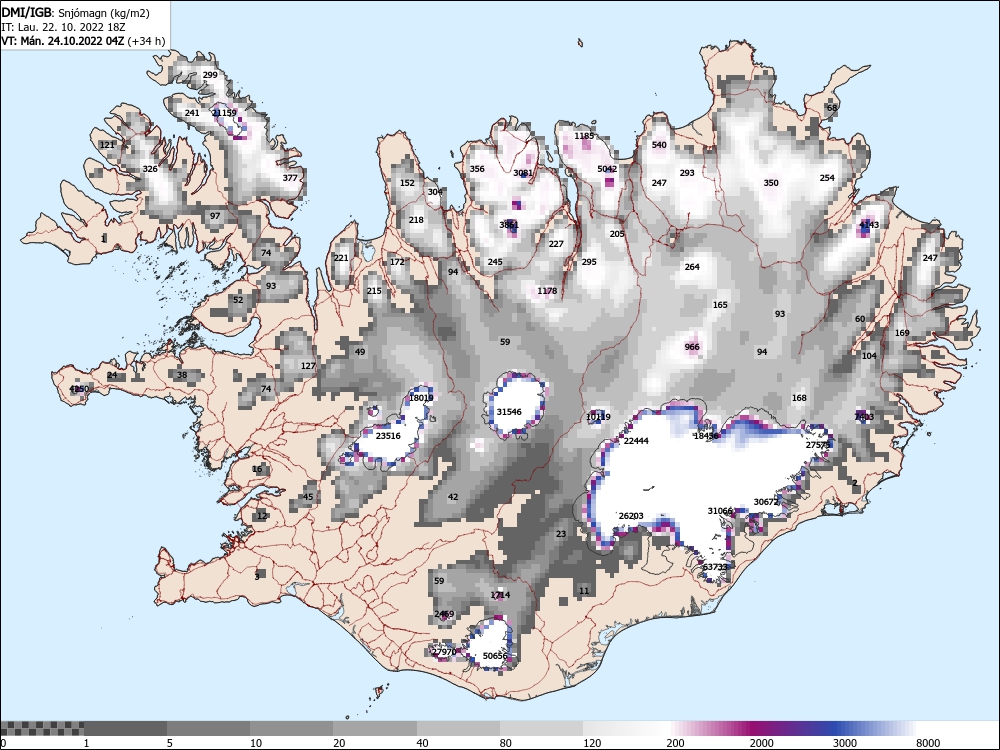Viewport: 1000px width, 750px height.
Task: Click snow value '63733'
Action: pyautogui.click(x=715, y=567)
